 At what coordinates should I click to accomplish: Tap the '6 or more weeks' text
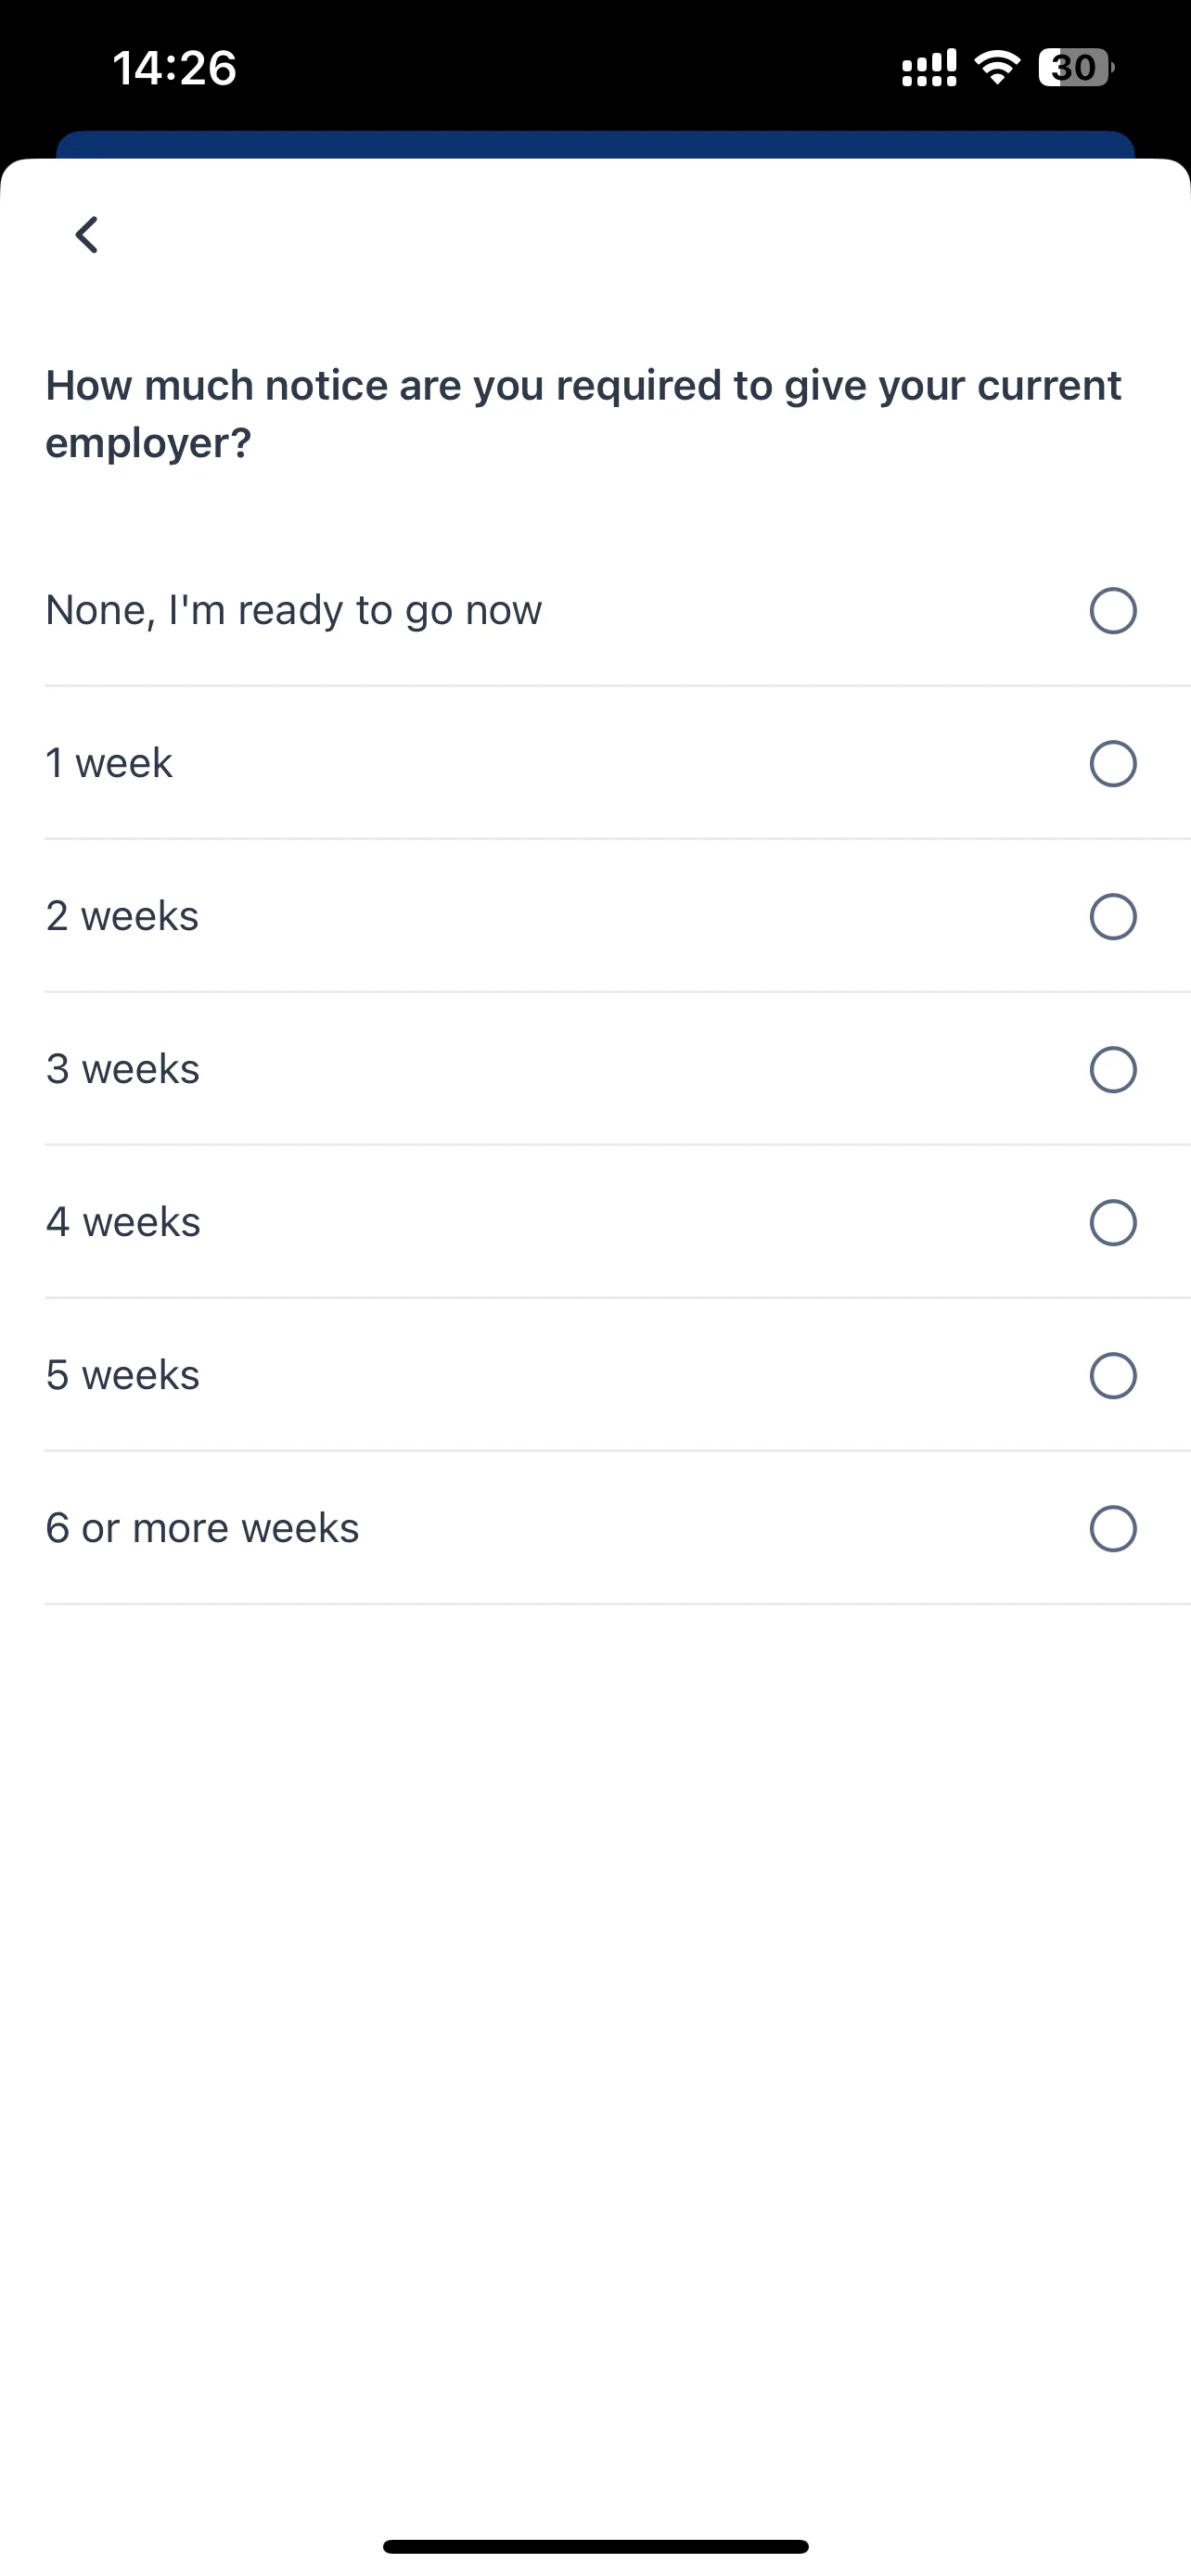coord(202,1528)
